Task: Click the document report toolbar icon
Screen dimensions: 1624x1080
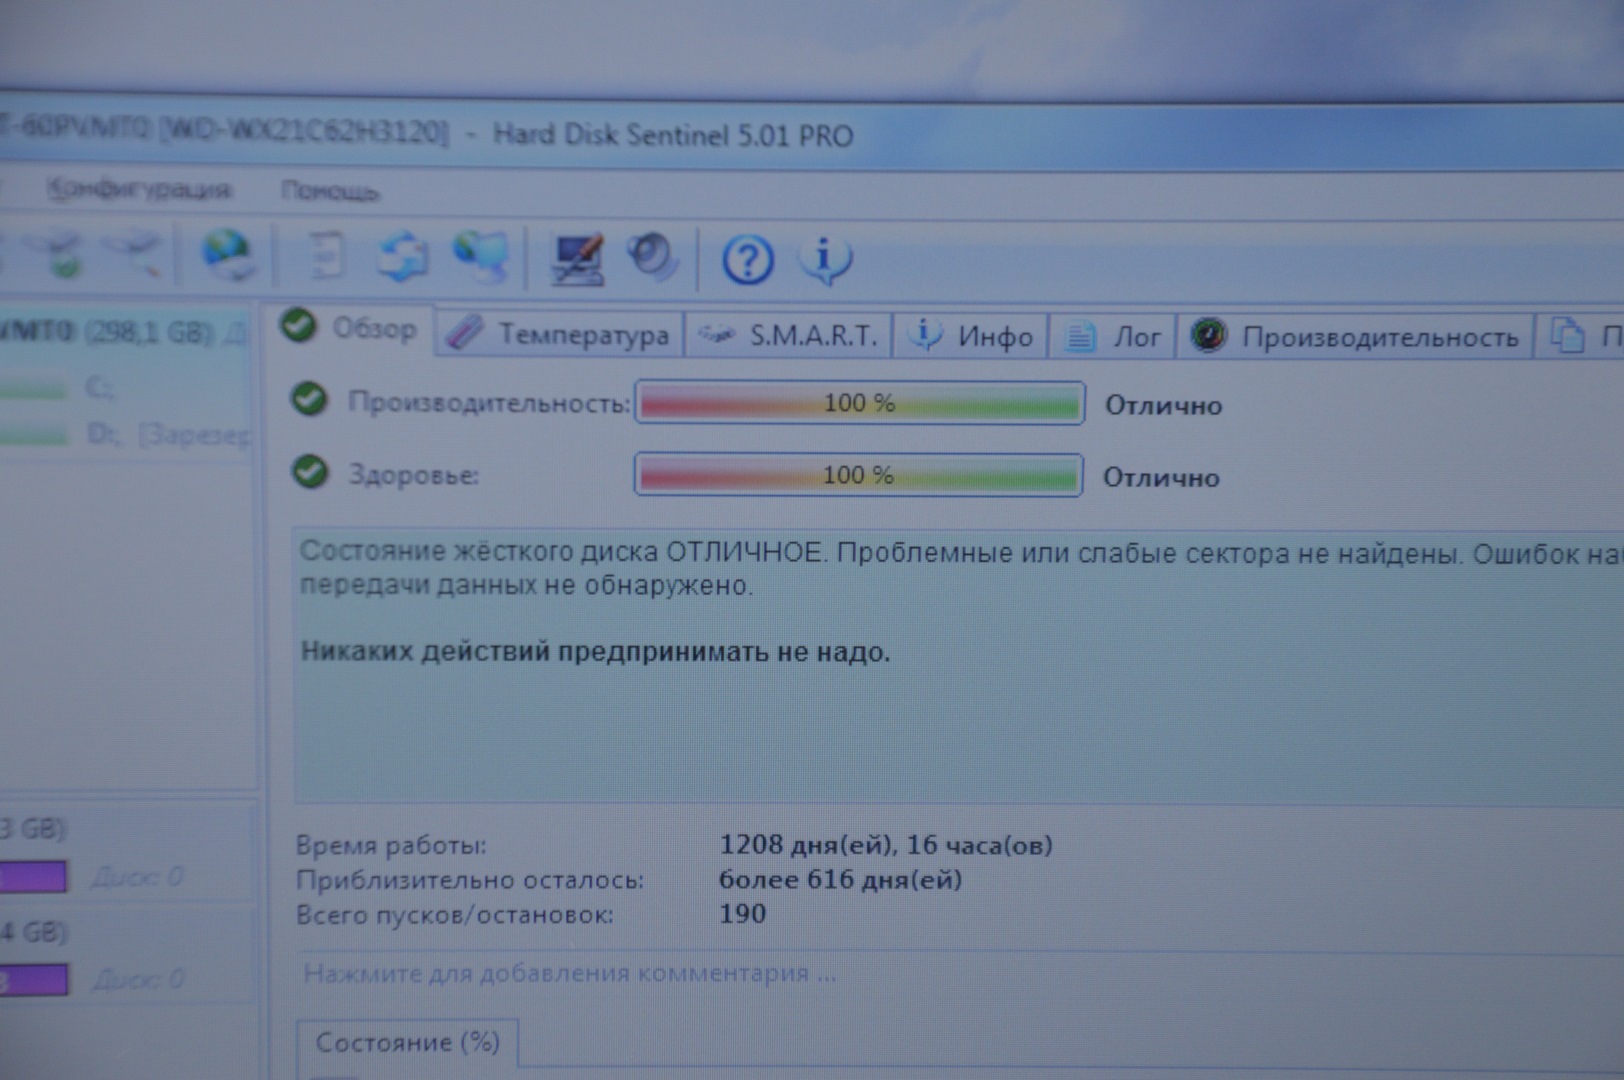Action: pyautogui.click(x=325, y=256)
